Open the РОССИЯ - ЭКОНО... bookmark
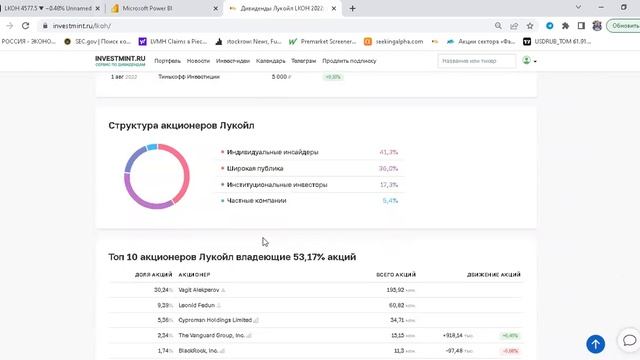This screenshot has height=360, width=640. tap(28, 42)
